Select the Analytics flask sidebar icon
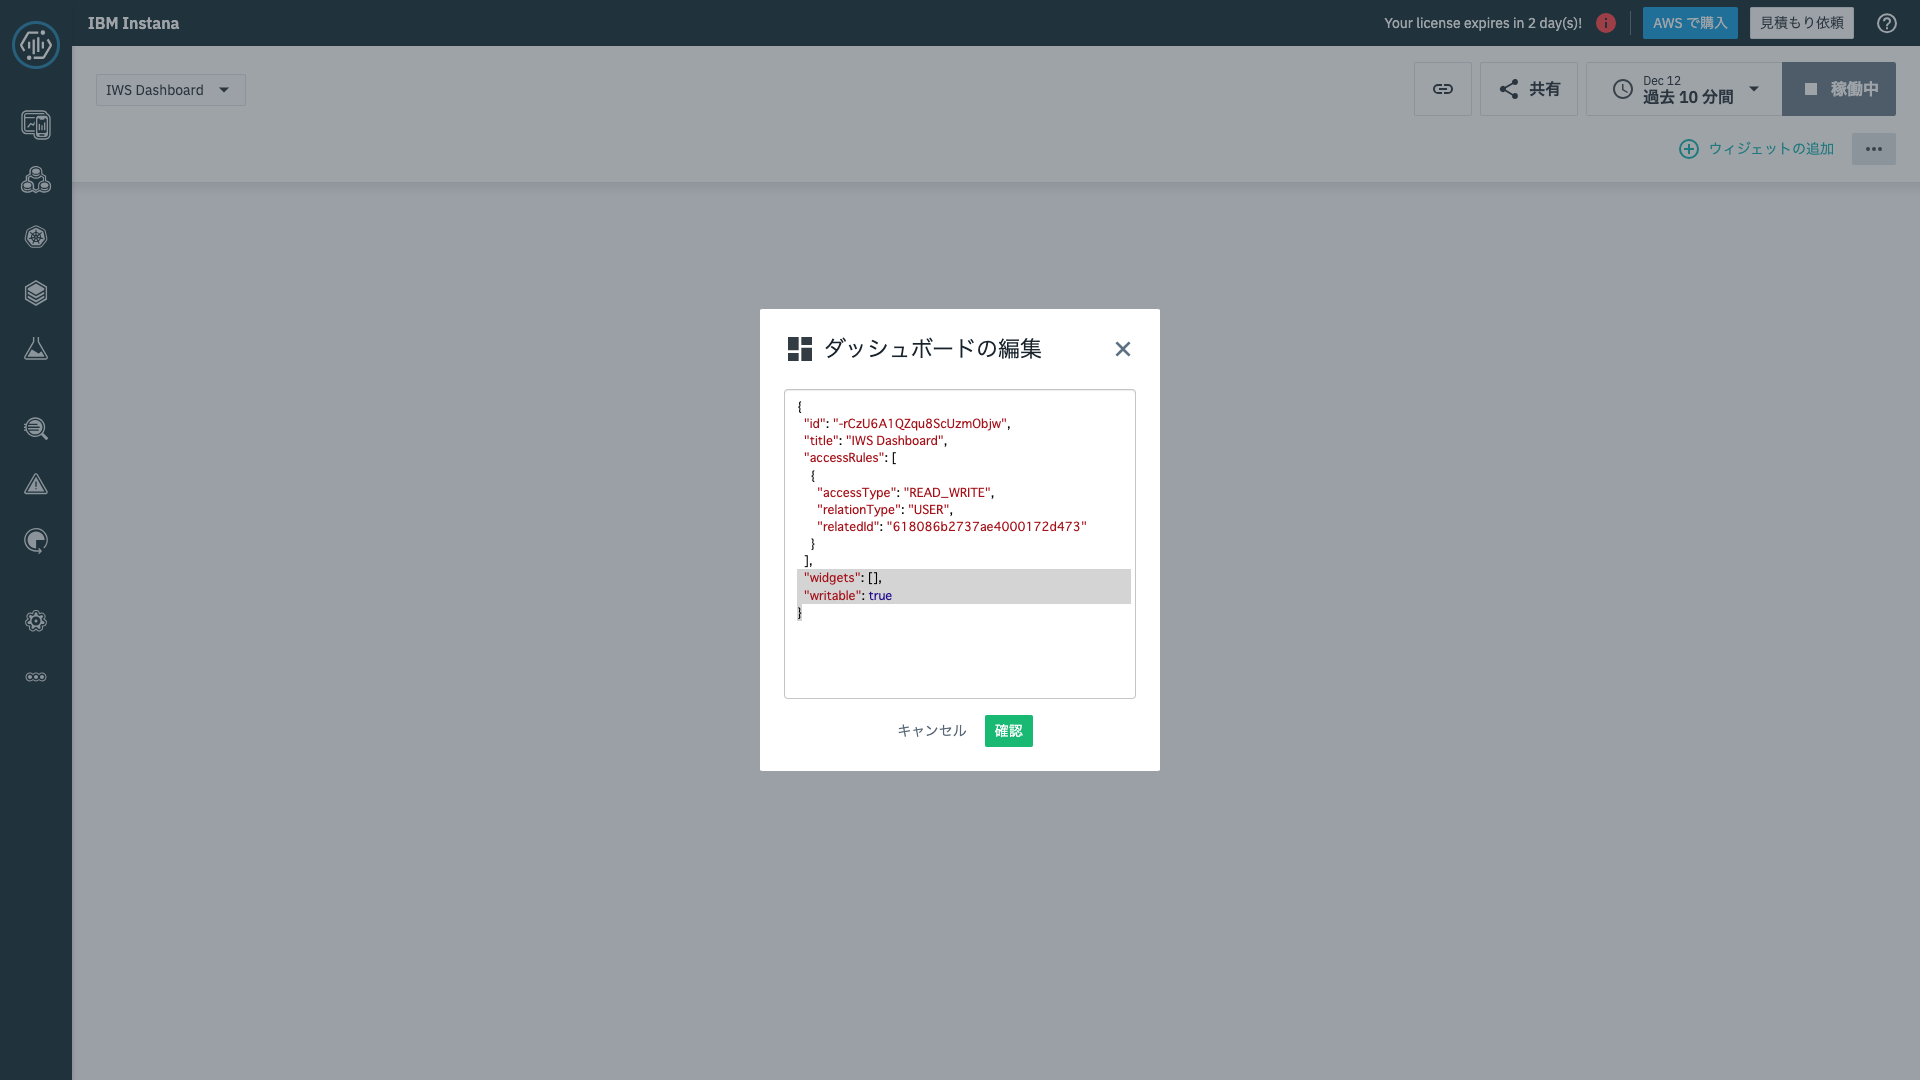This screenshot has height=1080, width=1920. tap(36, 348)
